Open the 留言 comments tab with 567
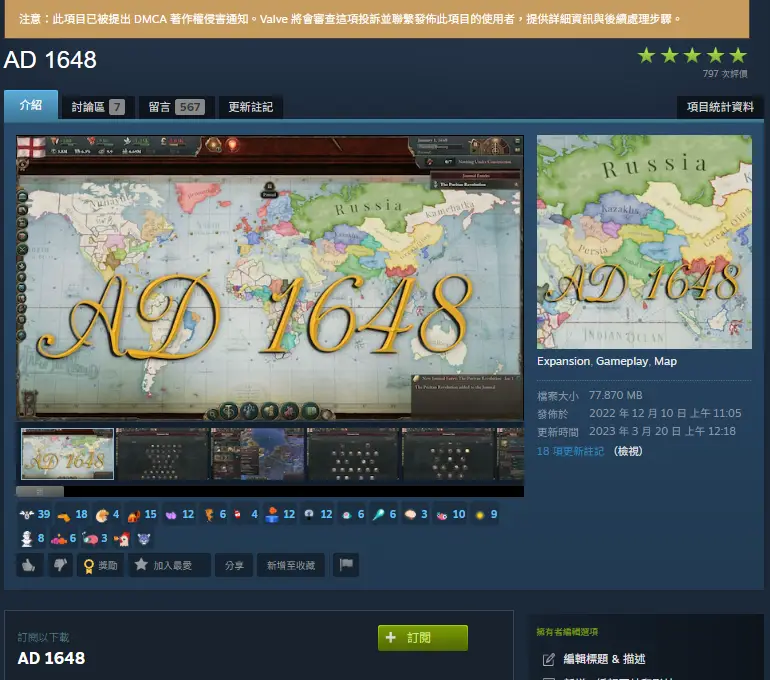 [176, 107]
